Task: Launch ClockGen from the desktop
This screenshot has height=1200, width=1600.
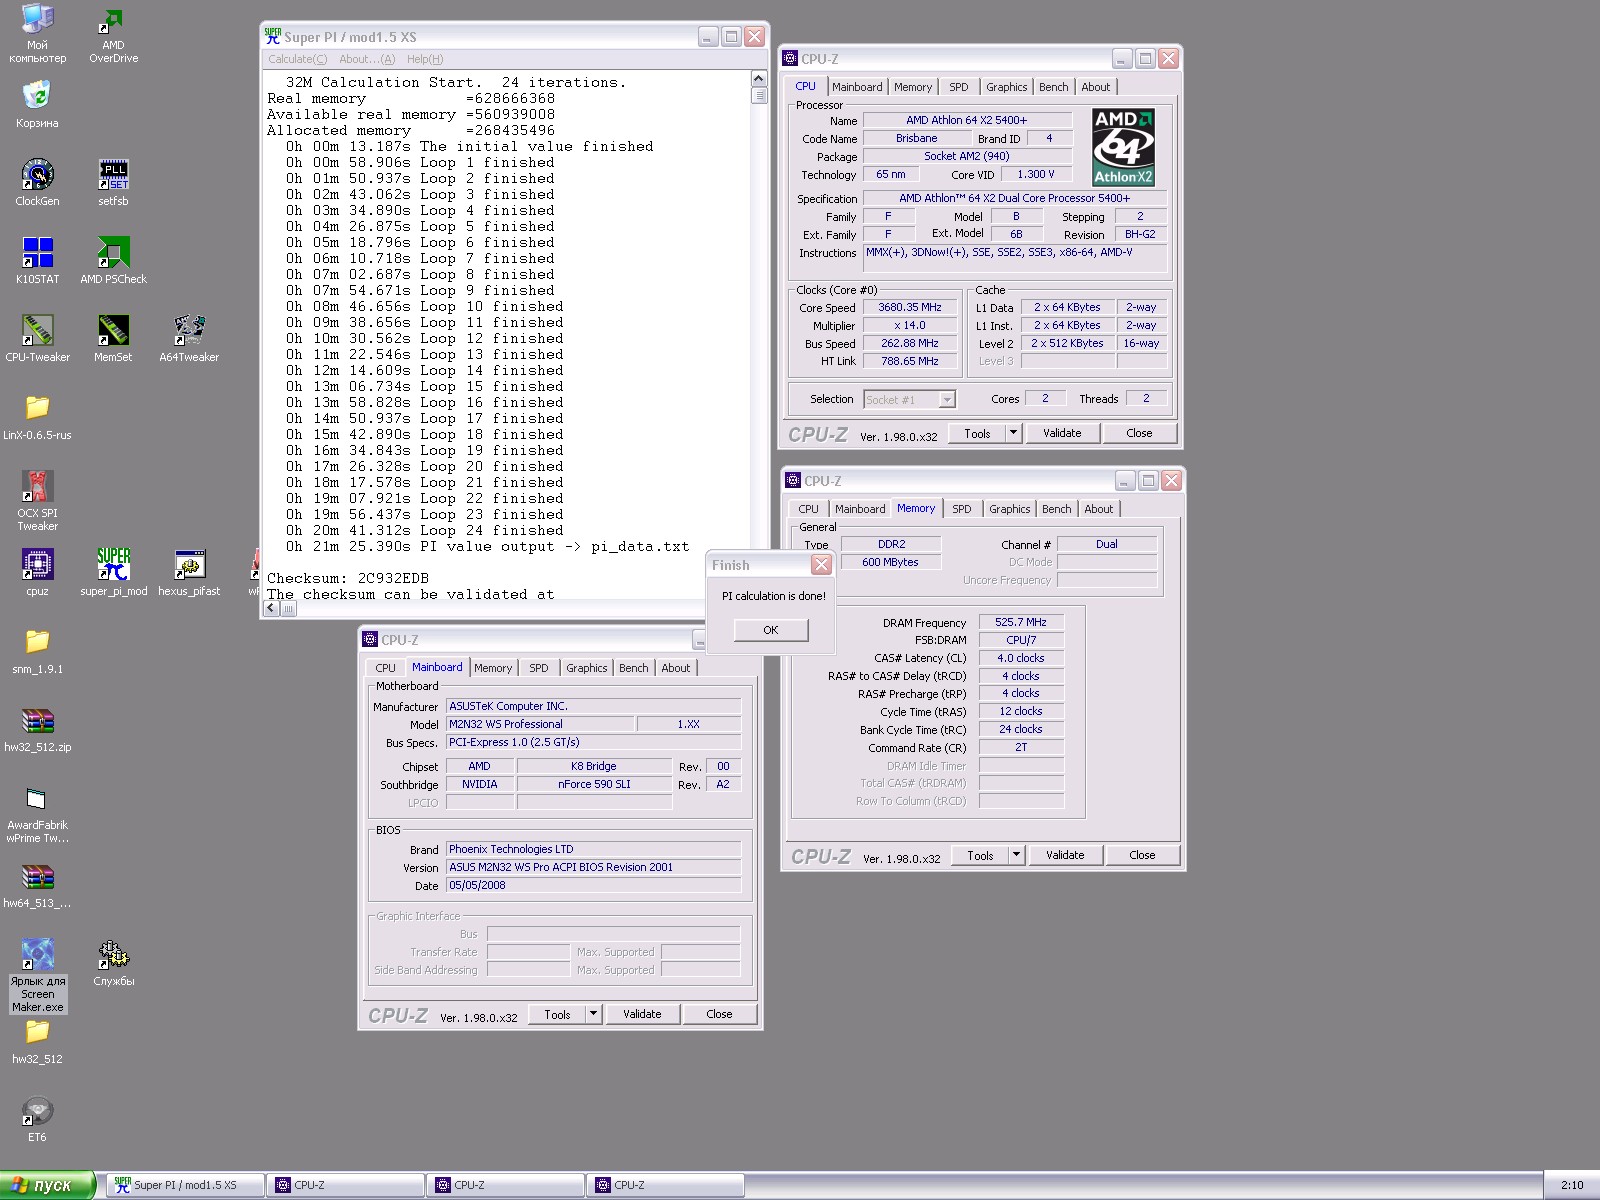Action: [37, 183]
